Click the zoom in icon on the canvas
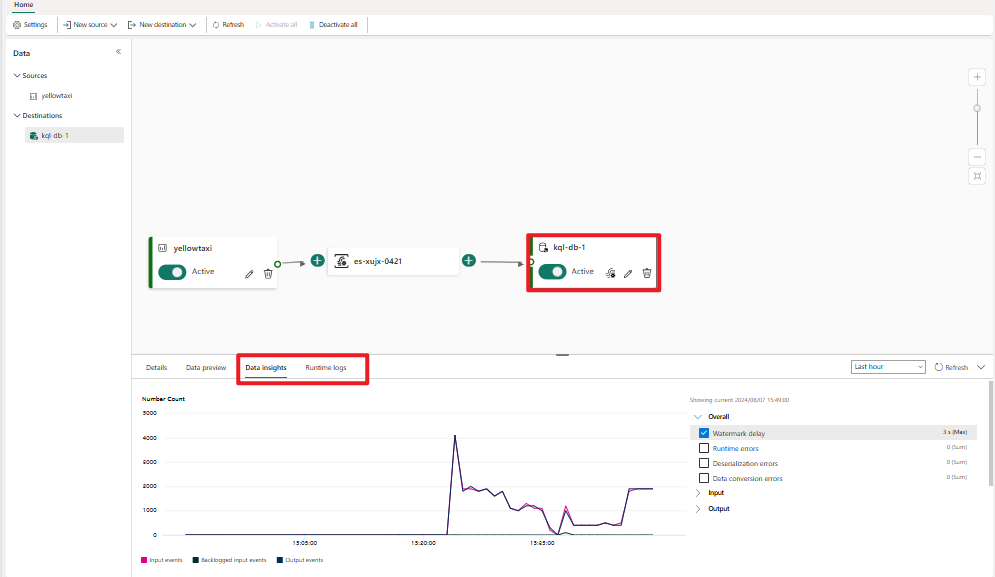This screenshot has height=577, width=995. pyautogui.click(x=976, y=76)
